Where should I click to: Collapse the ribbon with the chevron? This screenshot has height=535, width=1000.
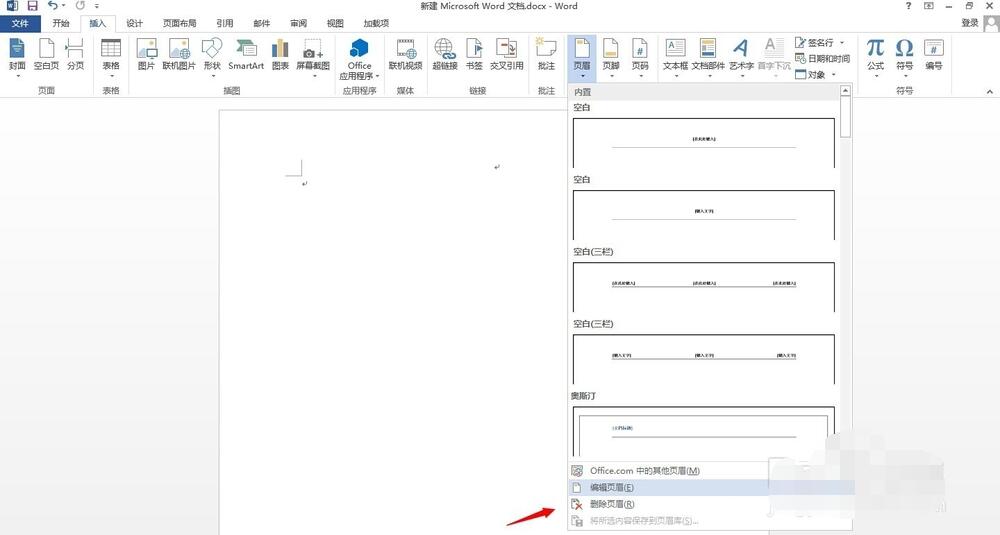click(990, 91)
